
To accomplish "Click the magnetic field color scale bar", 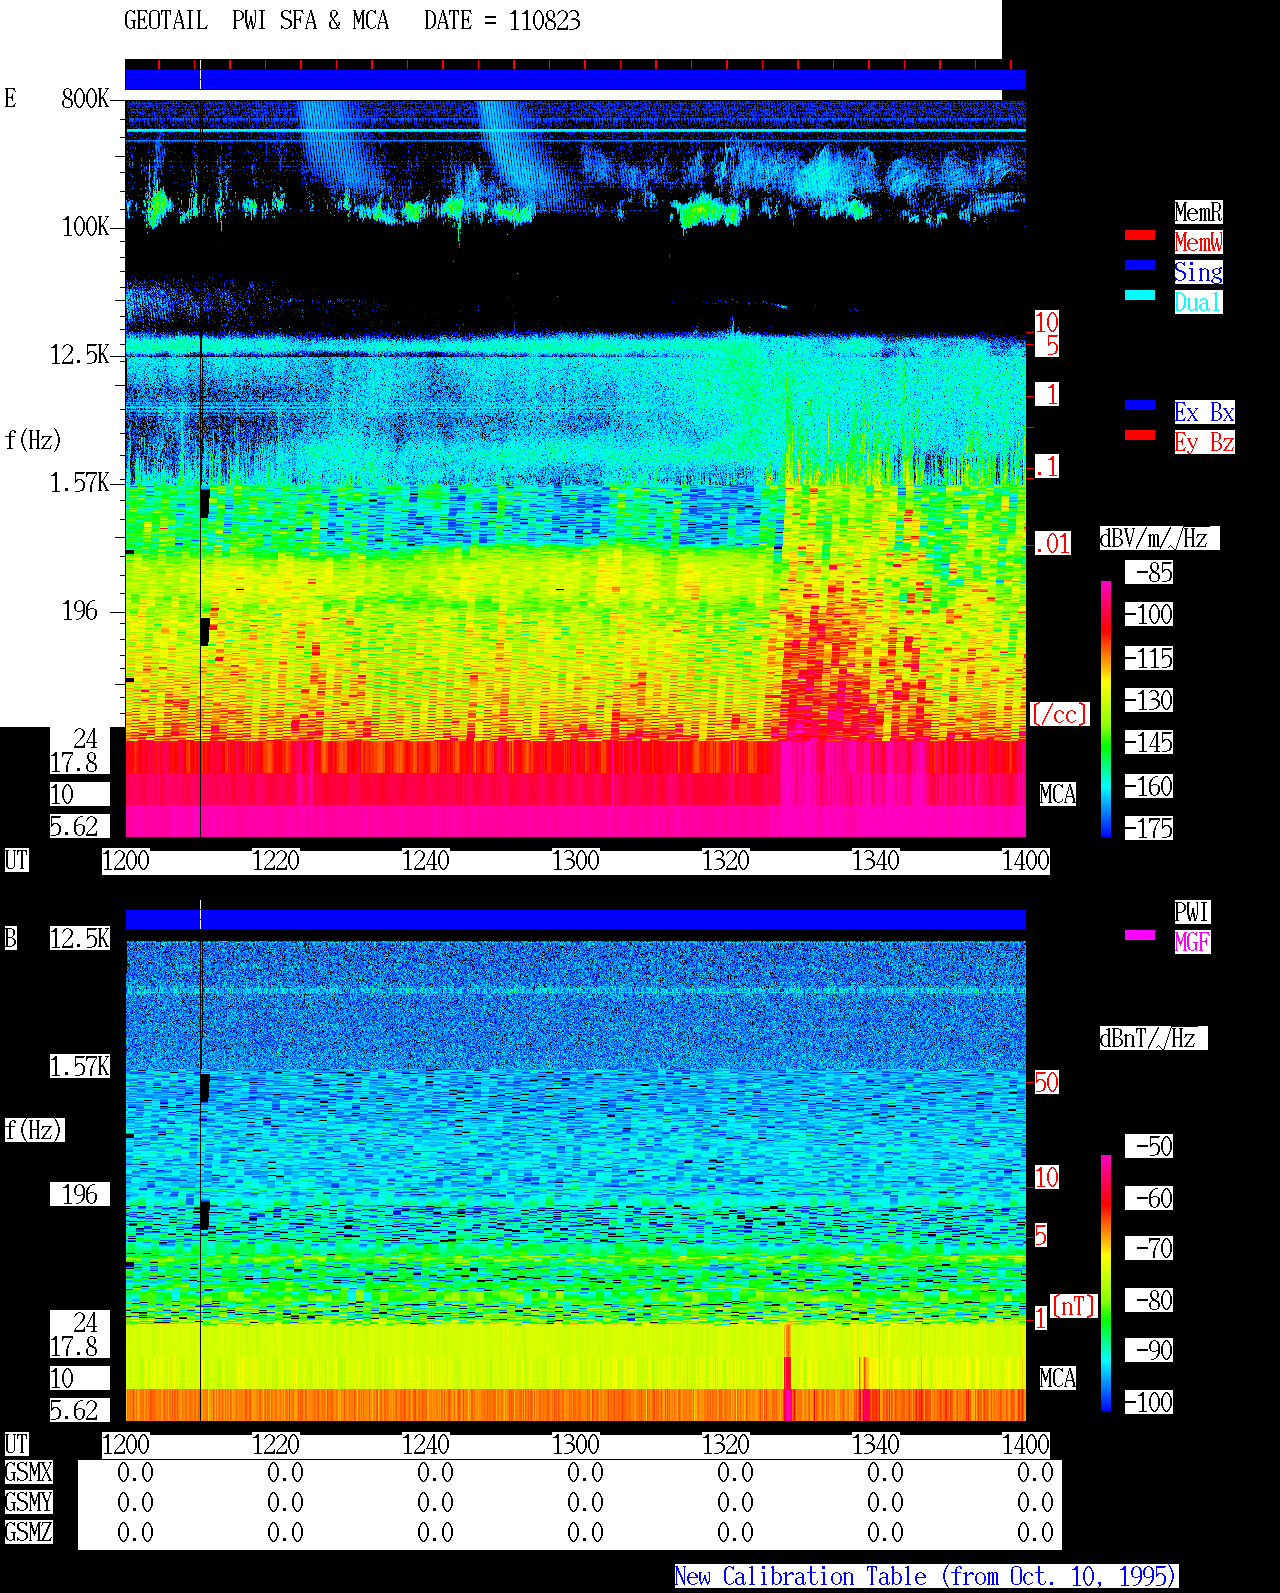I will (1106, 1283).
